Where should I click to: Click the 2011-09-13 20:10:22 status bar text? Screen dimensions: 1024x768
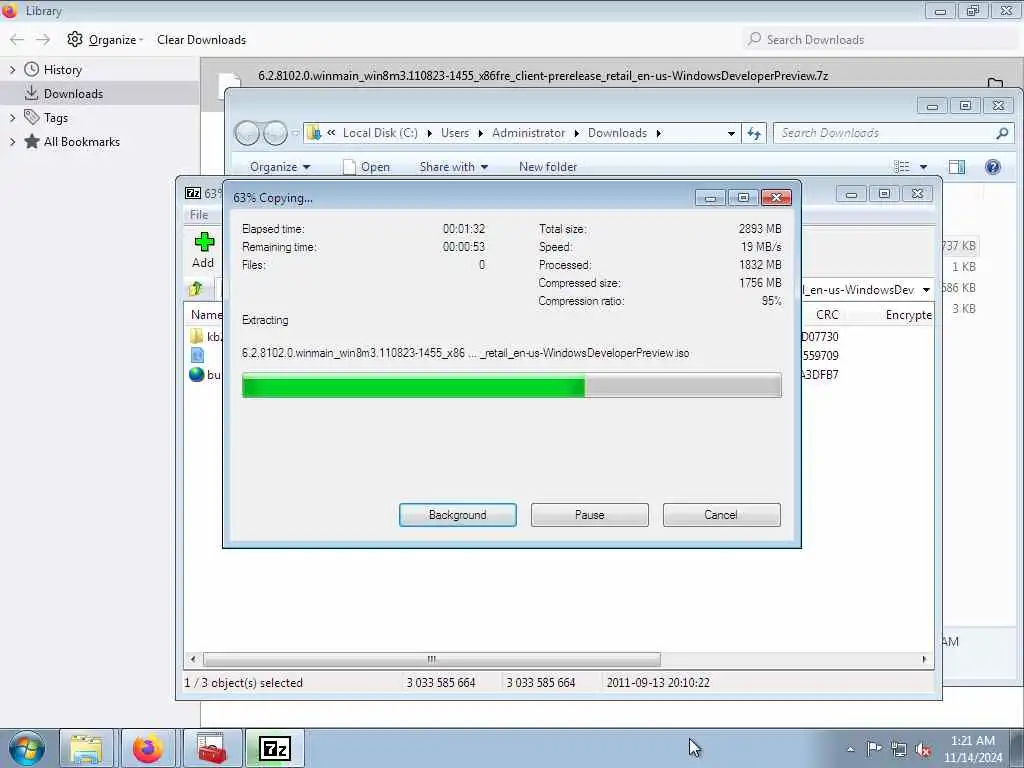tap(658, 682)
